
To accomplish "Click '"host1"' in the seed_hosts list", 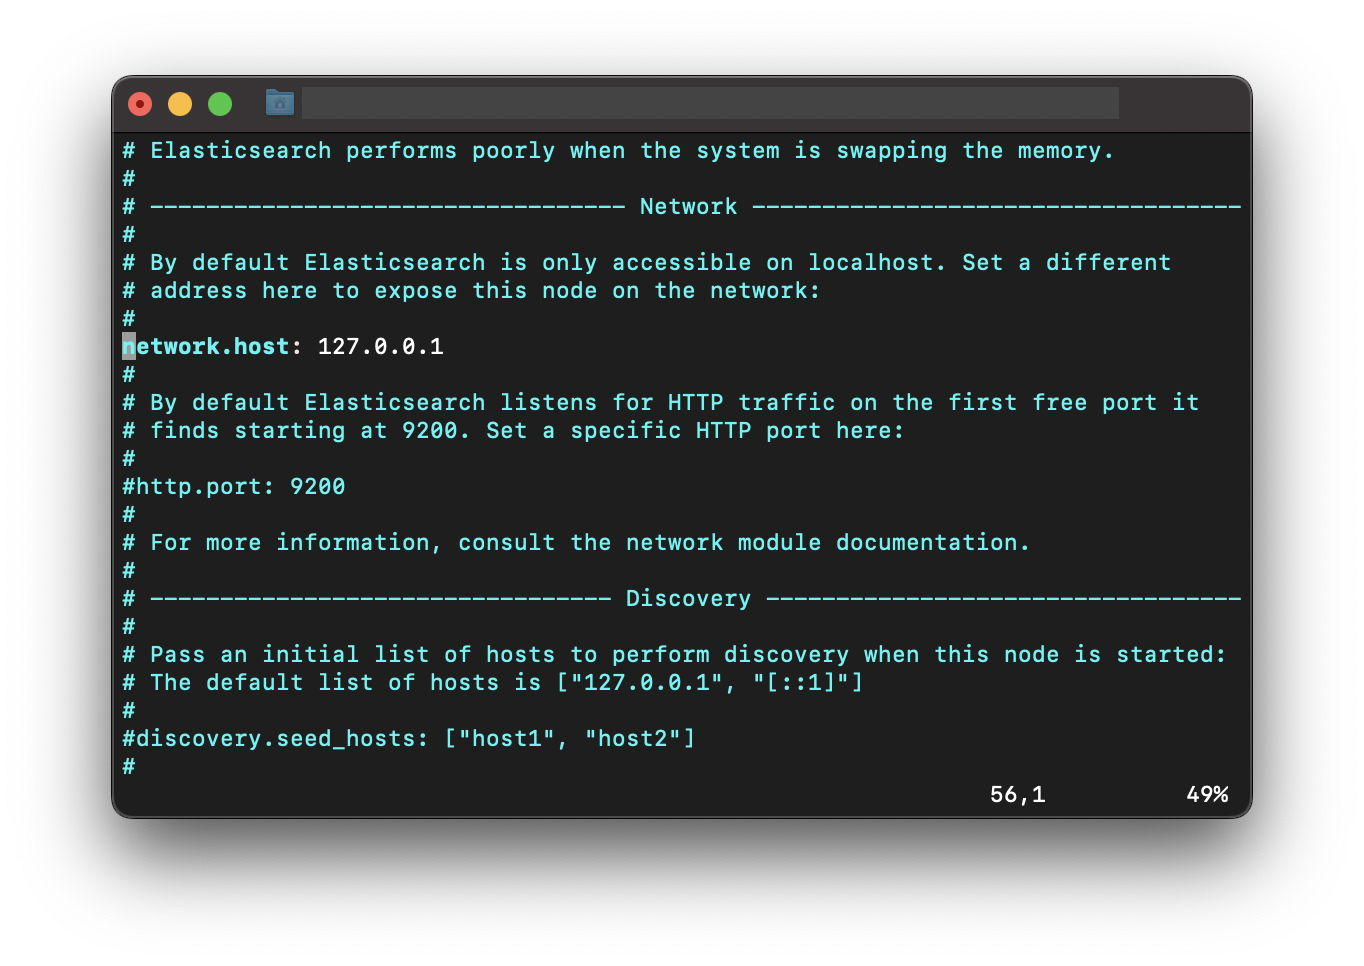I will 506,739.
